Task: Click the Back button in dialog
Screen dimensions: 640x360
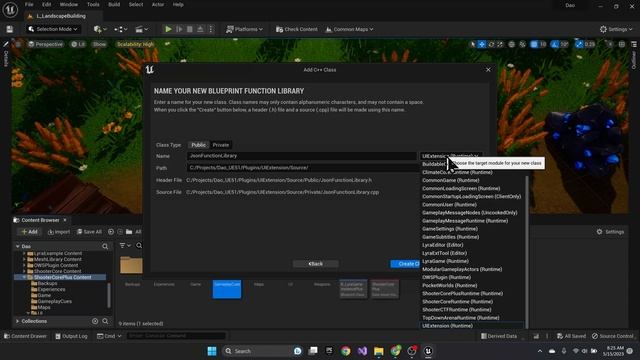Action: click(316, 264)
